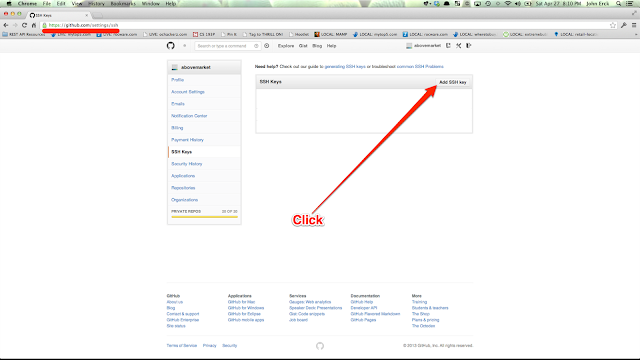Screen dimensions: 640x360
Task: Focus the Search or type a command field
Action: [227, 46]
